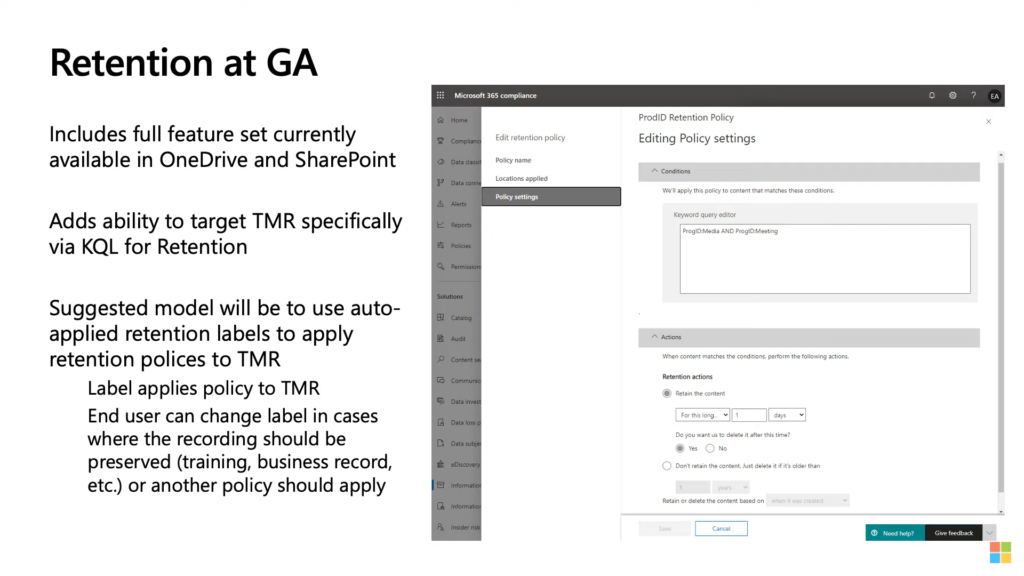The image size is (1024, 576).
Task: Open the Permissions key icon
Action: coord(441,266)
